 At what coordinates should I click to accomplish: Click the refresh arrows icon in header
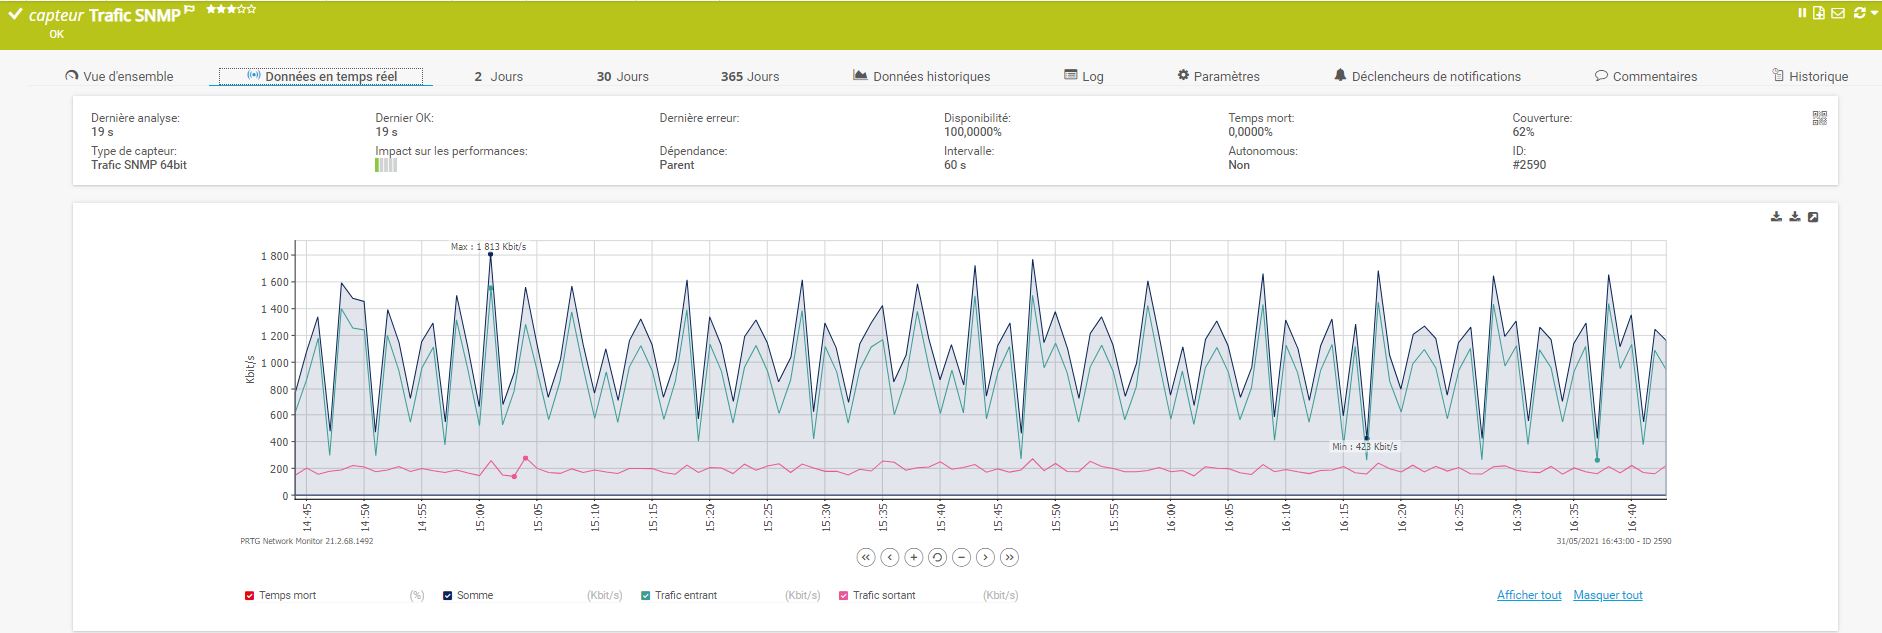coord(1859,13)
